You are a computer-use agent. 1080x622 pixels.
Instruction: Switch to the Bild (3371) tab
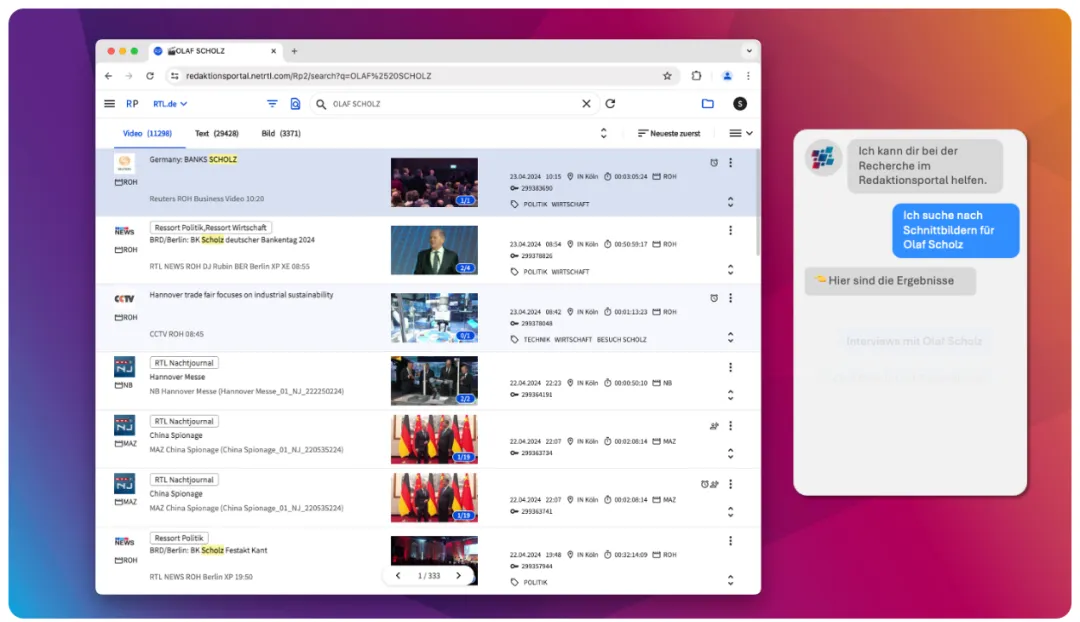point(281,134)
